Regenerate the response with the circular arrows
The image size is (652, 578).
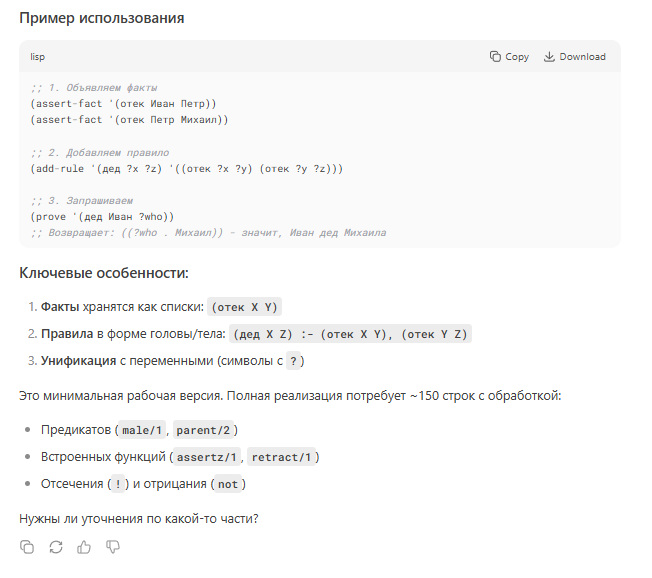(x=56, y=546)
